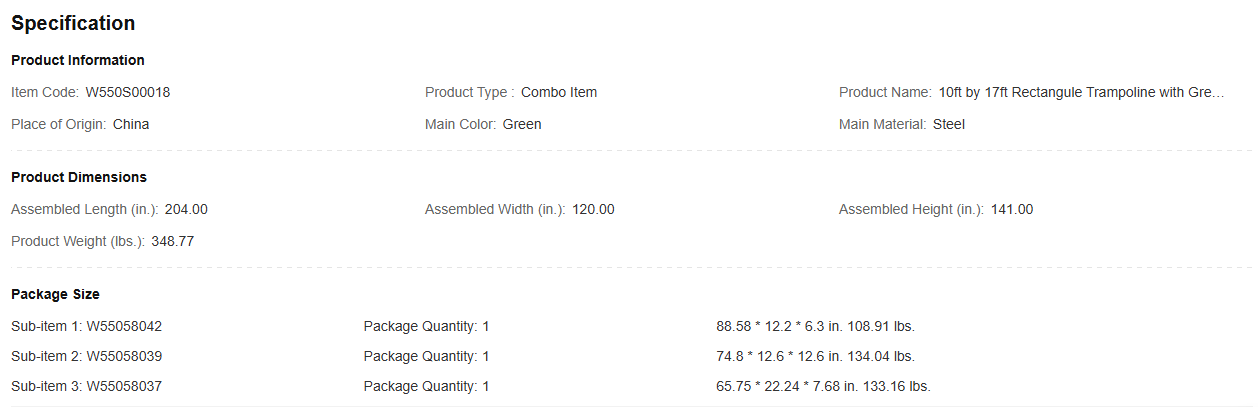Click assembled length value 204.00
This screenshot has width=1258, height=407.
186,209
